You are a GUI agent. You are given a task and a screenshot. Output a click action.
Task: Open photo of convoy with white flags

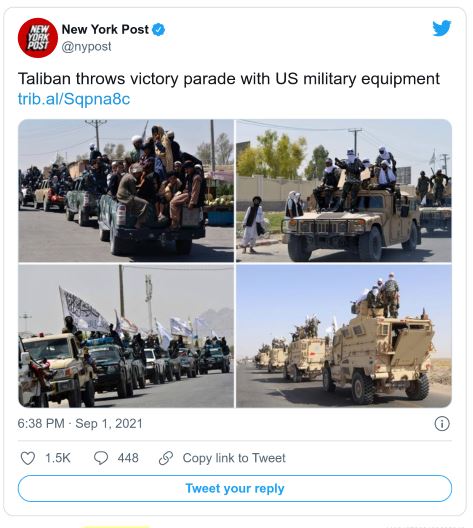(126, 336)
